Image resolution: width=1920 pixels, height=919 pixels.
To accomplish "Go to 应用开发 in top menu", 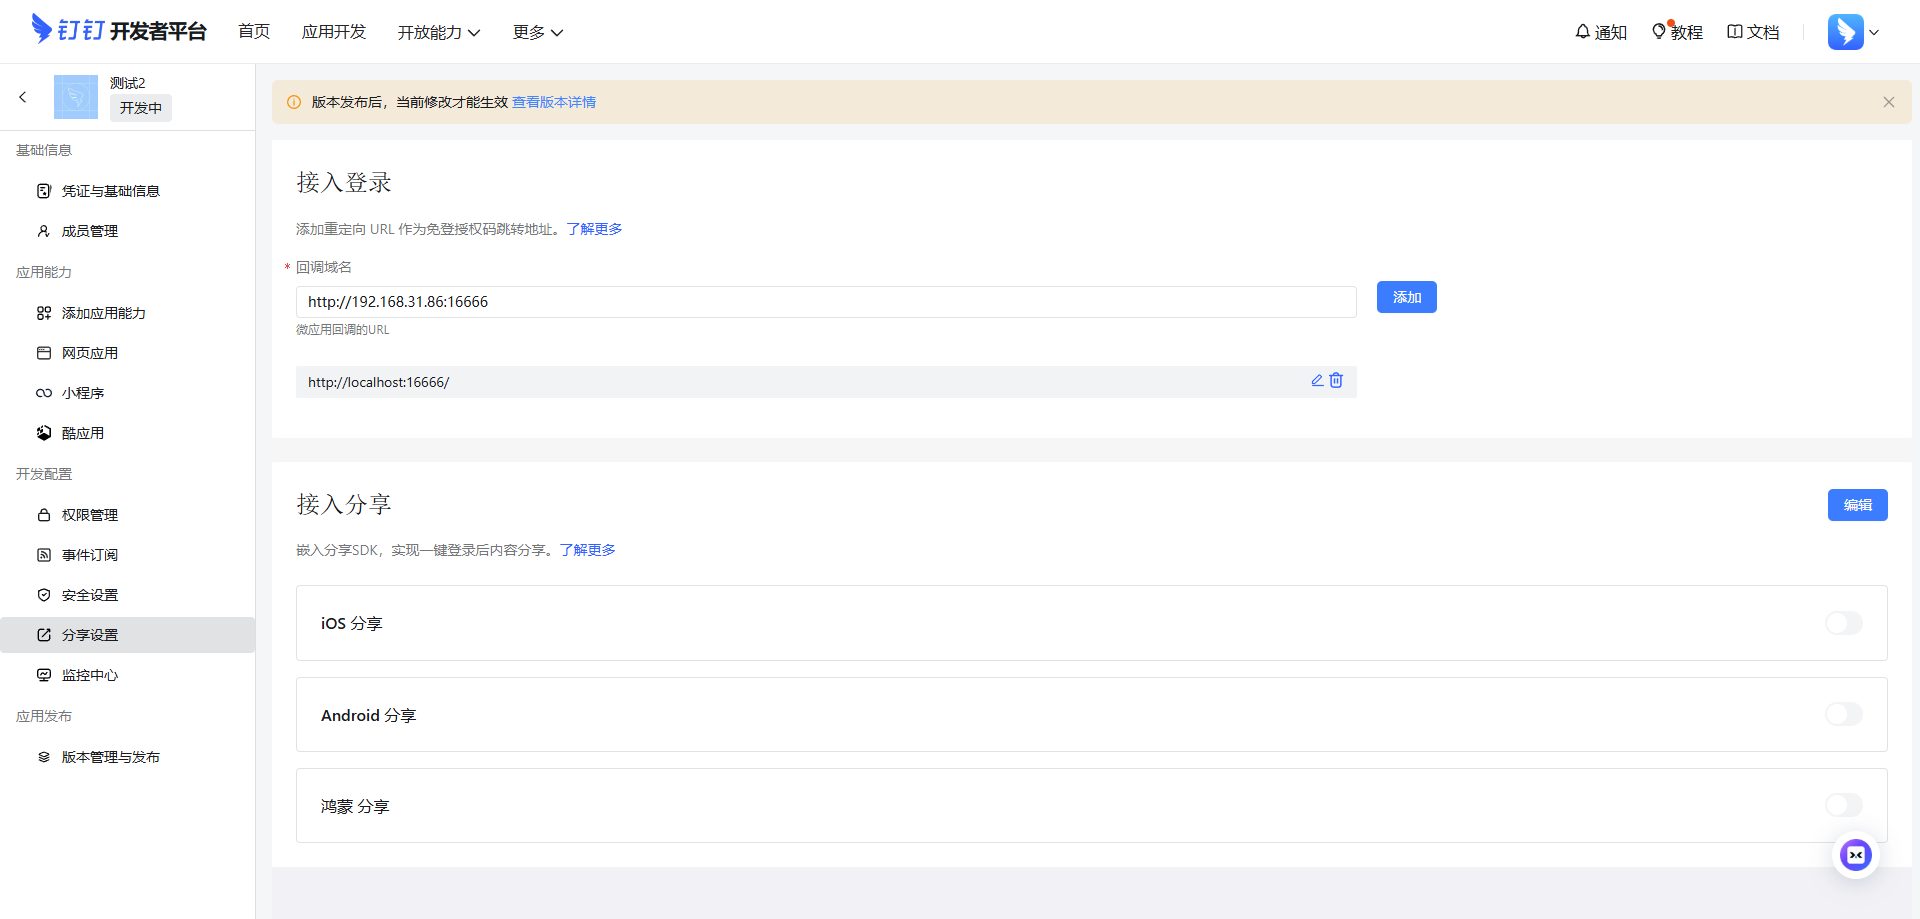I will 334,32.
